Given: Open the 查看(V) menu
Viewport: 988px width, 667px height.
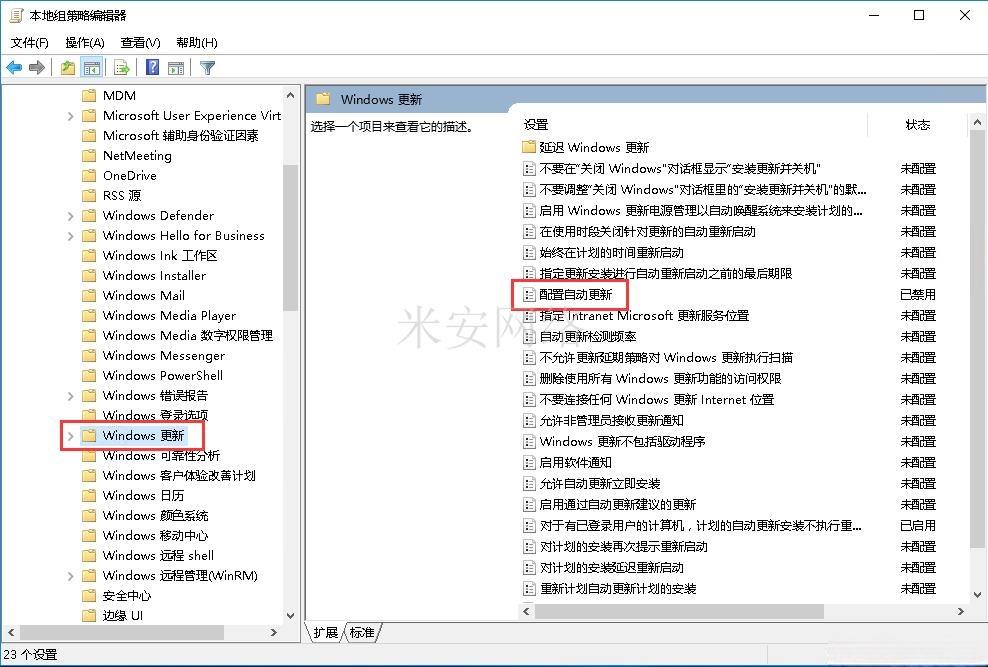Looking at the screenshot, I should pyautogui.click(x=140, y=42).
